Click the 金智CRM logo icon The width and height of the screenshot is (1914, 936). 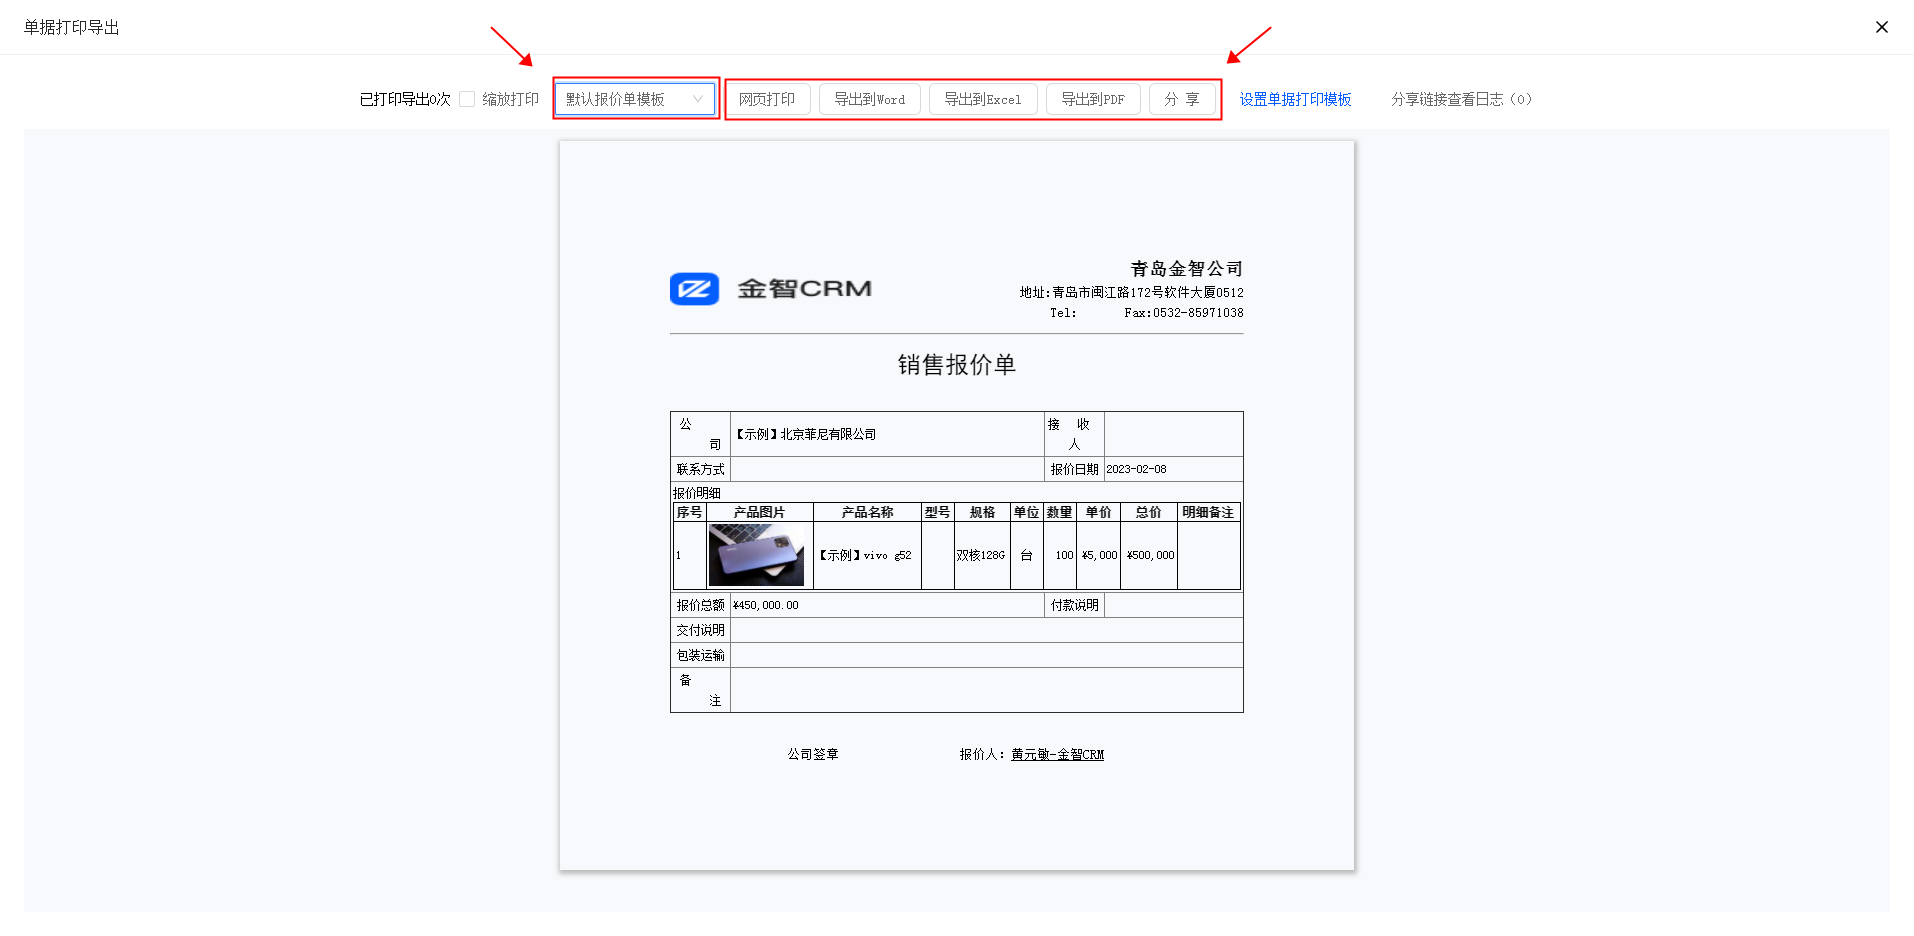694,289
